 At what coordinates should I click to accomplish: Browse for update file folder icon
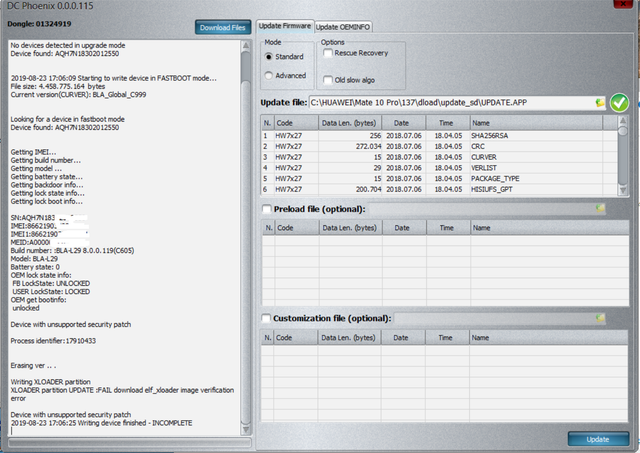[600, 102]
